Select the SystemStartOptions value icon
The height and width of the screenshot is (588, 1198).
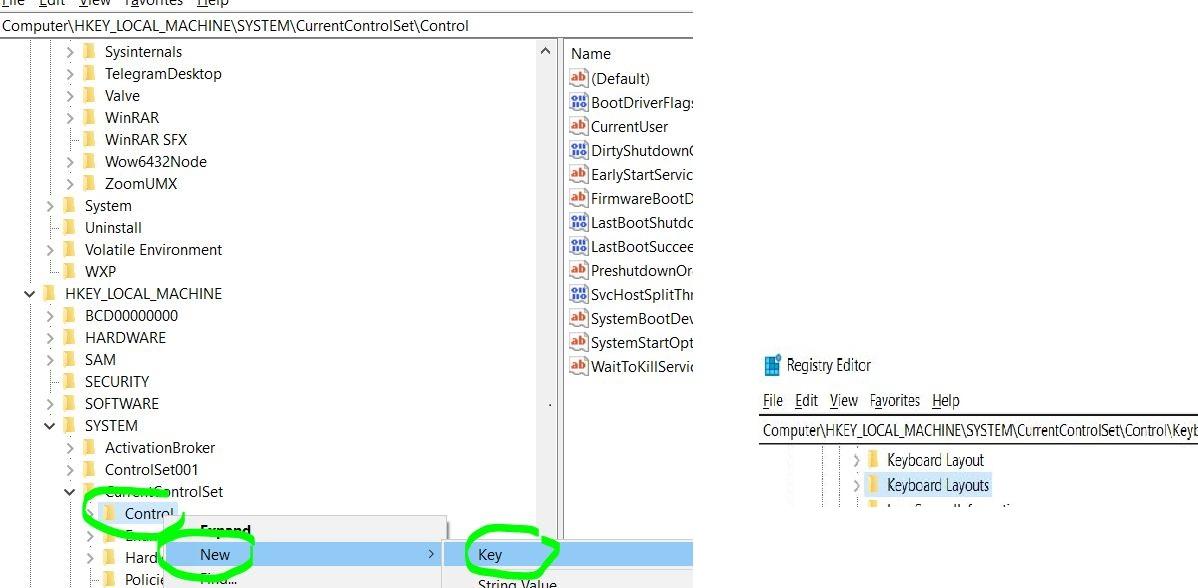click(578, 343)
